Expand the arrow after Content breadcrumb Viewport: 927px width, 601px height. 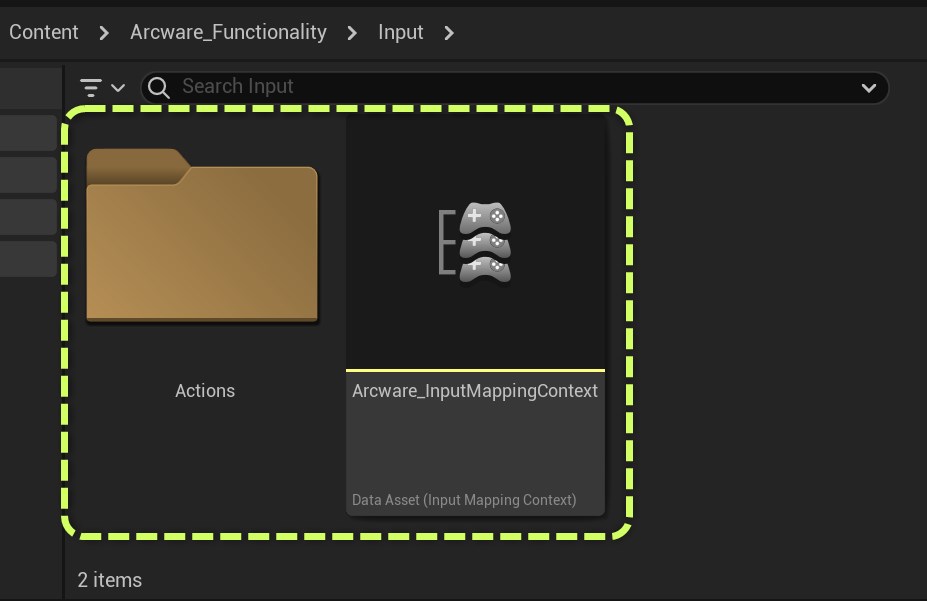[x=104, y=33]
